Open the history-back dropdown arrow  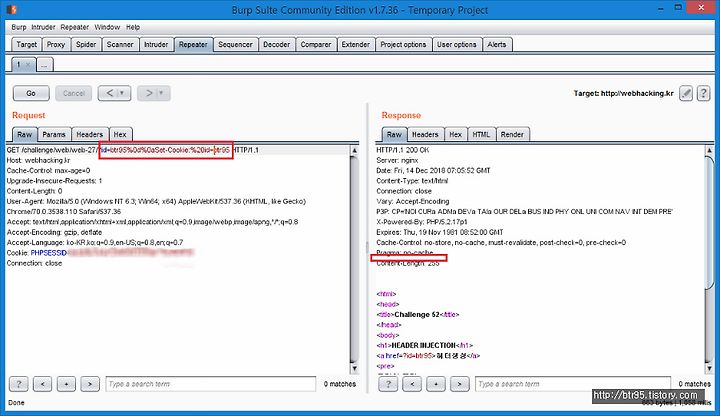point(122,93)
